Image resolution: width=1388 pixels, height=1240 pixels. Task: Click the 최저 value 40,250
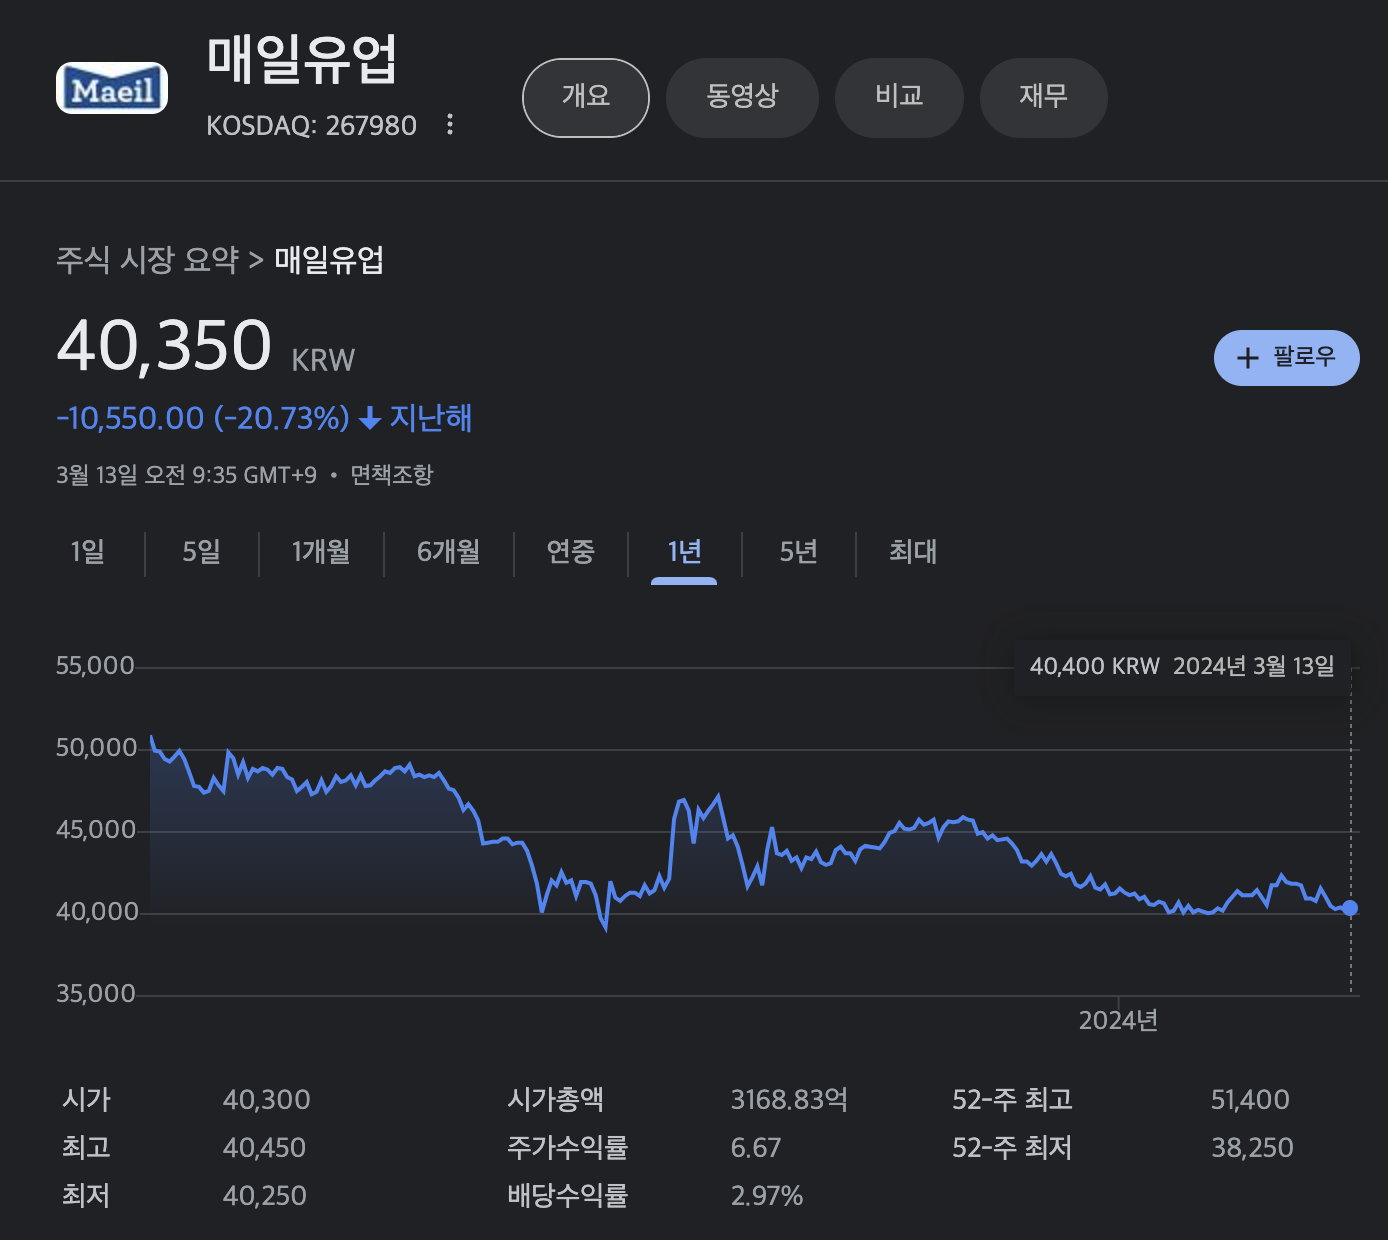264,1196
